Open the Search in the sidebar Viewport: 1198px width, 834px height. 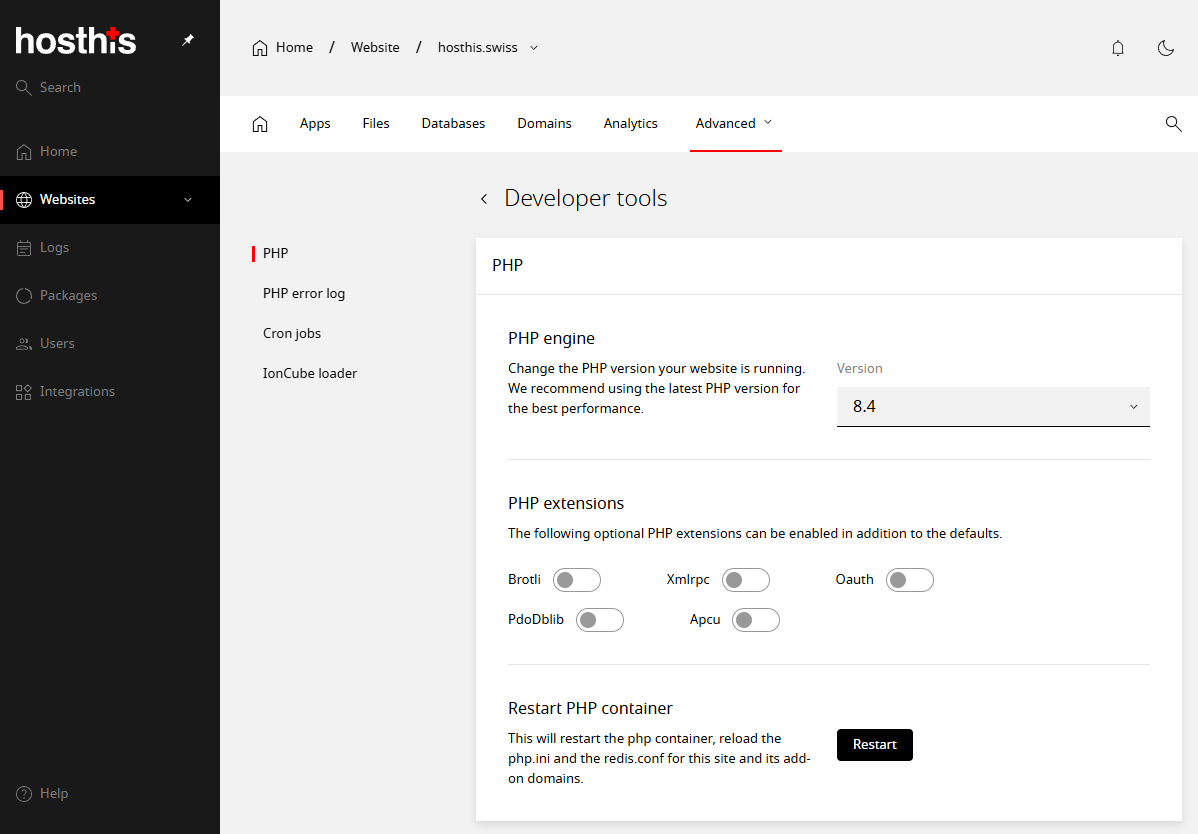[60, 87]
